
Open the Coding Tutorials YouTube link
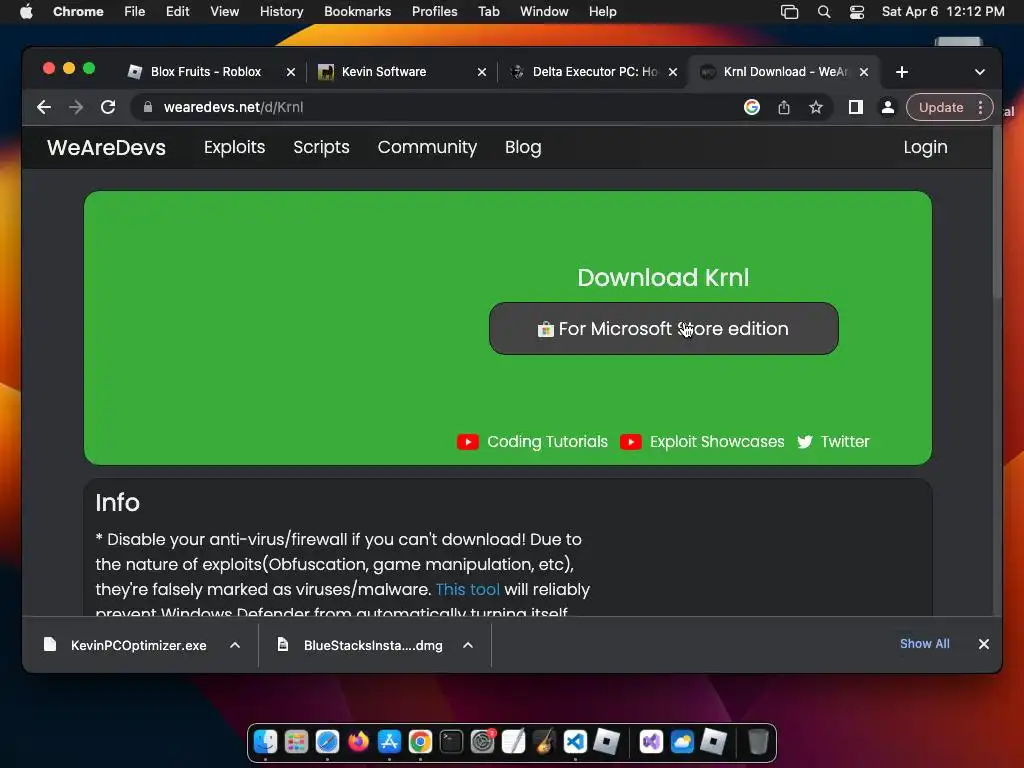click(532, 442)
